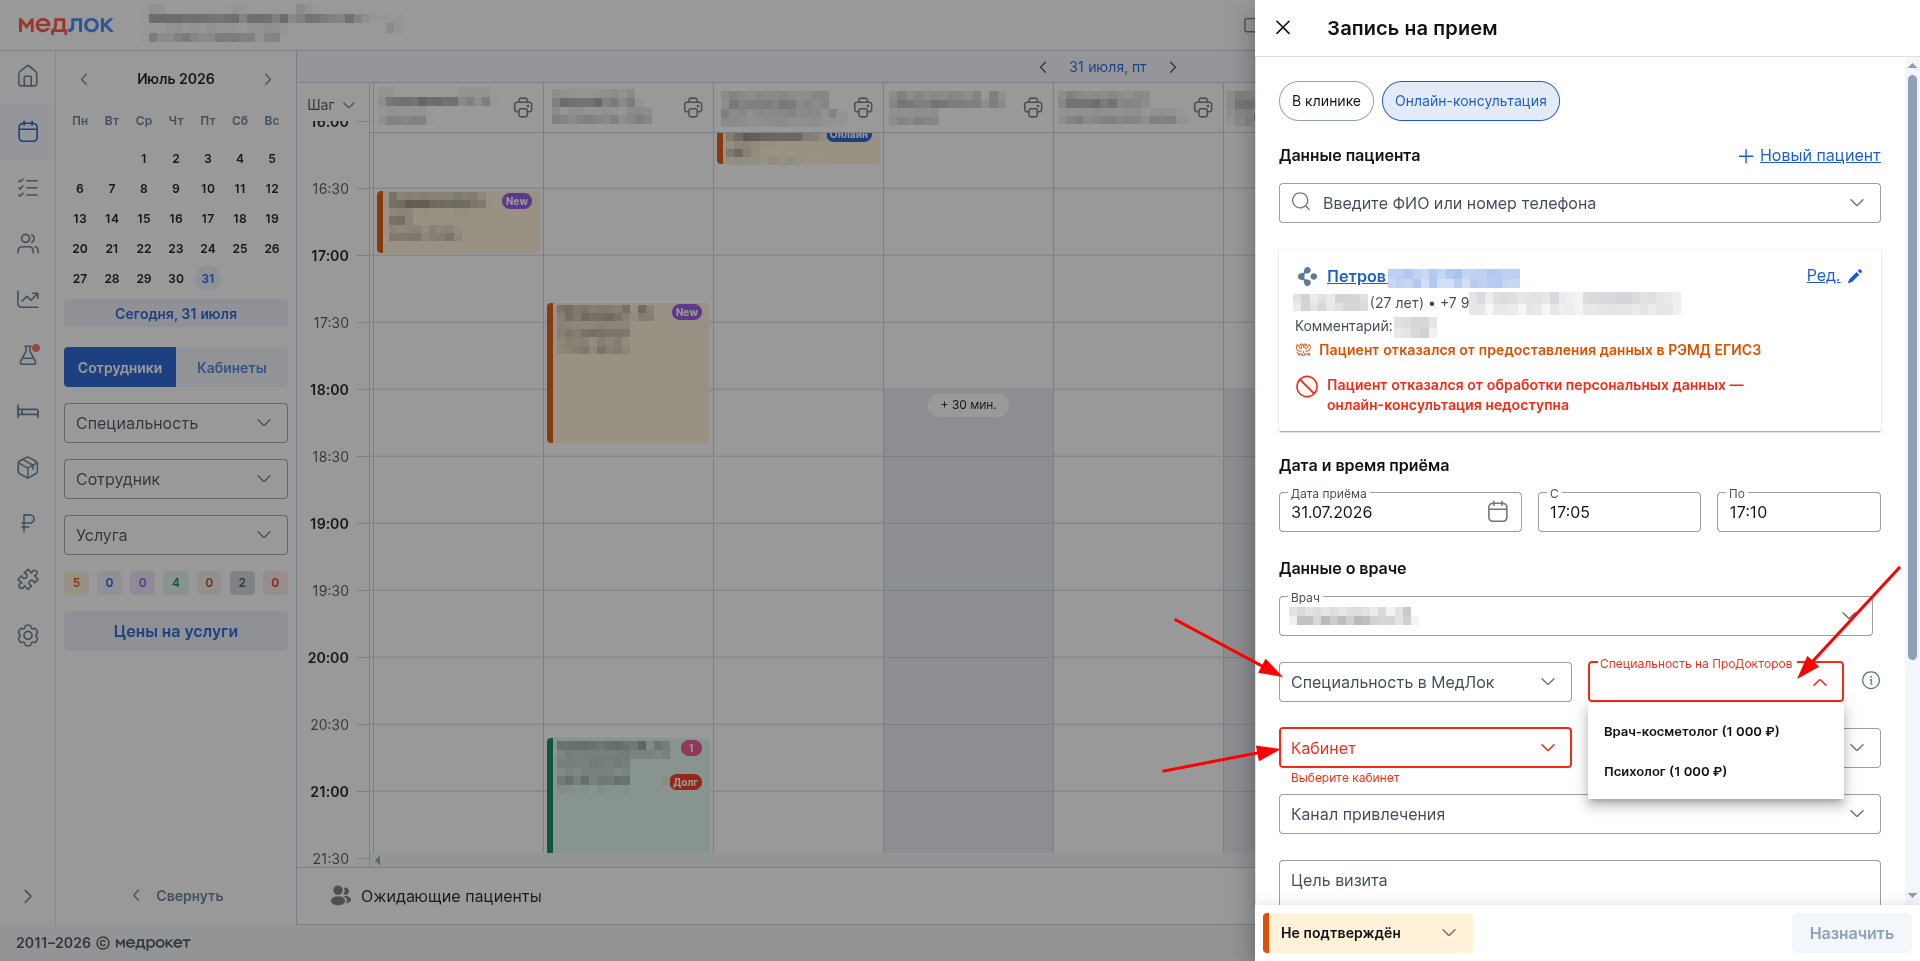Click the calendar icon in date field
Image resolution: width=1920 pixels, height=961 pixels.
click(1497, 512)
